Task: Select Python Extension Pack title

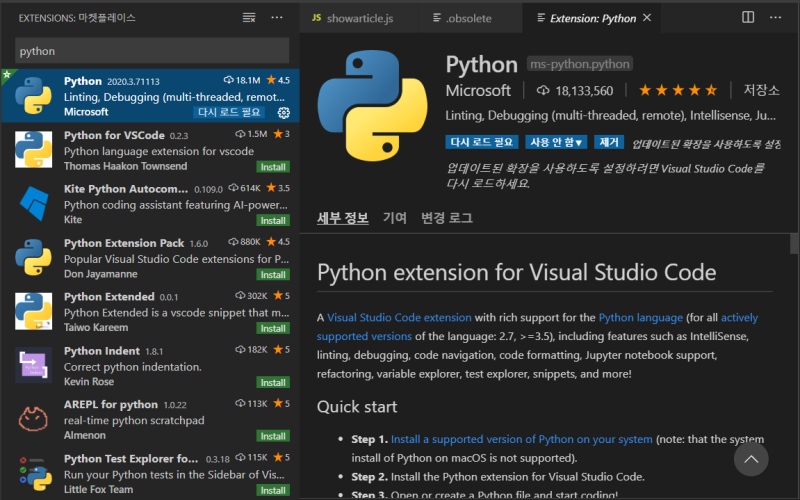Action: [124, 243]
